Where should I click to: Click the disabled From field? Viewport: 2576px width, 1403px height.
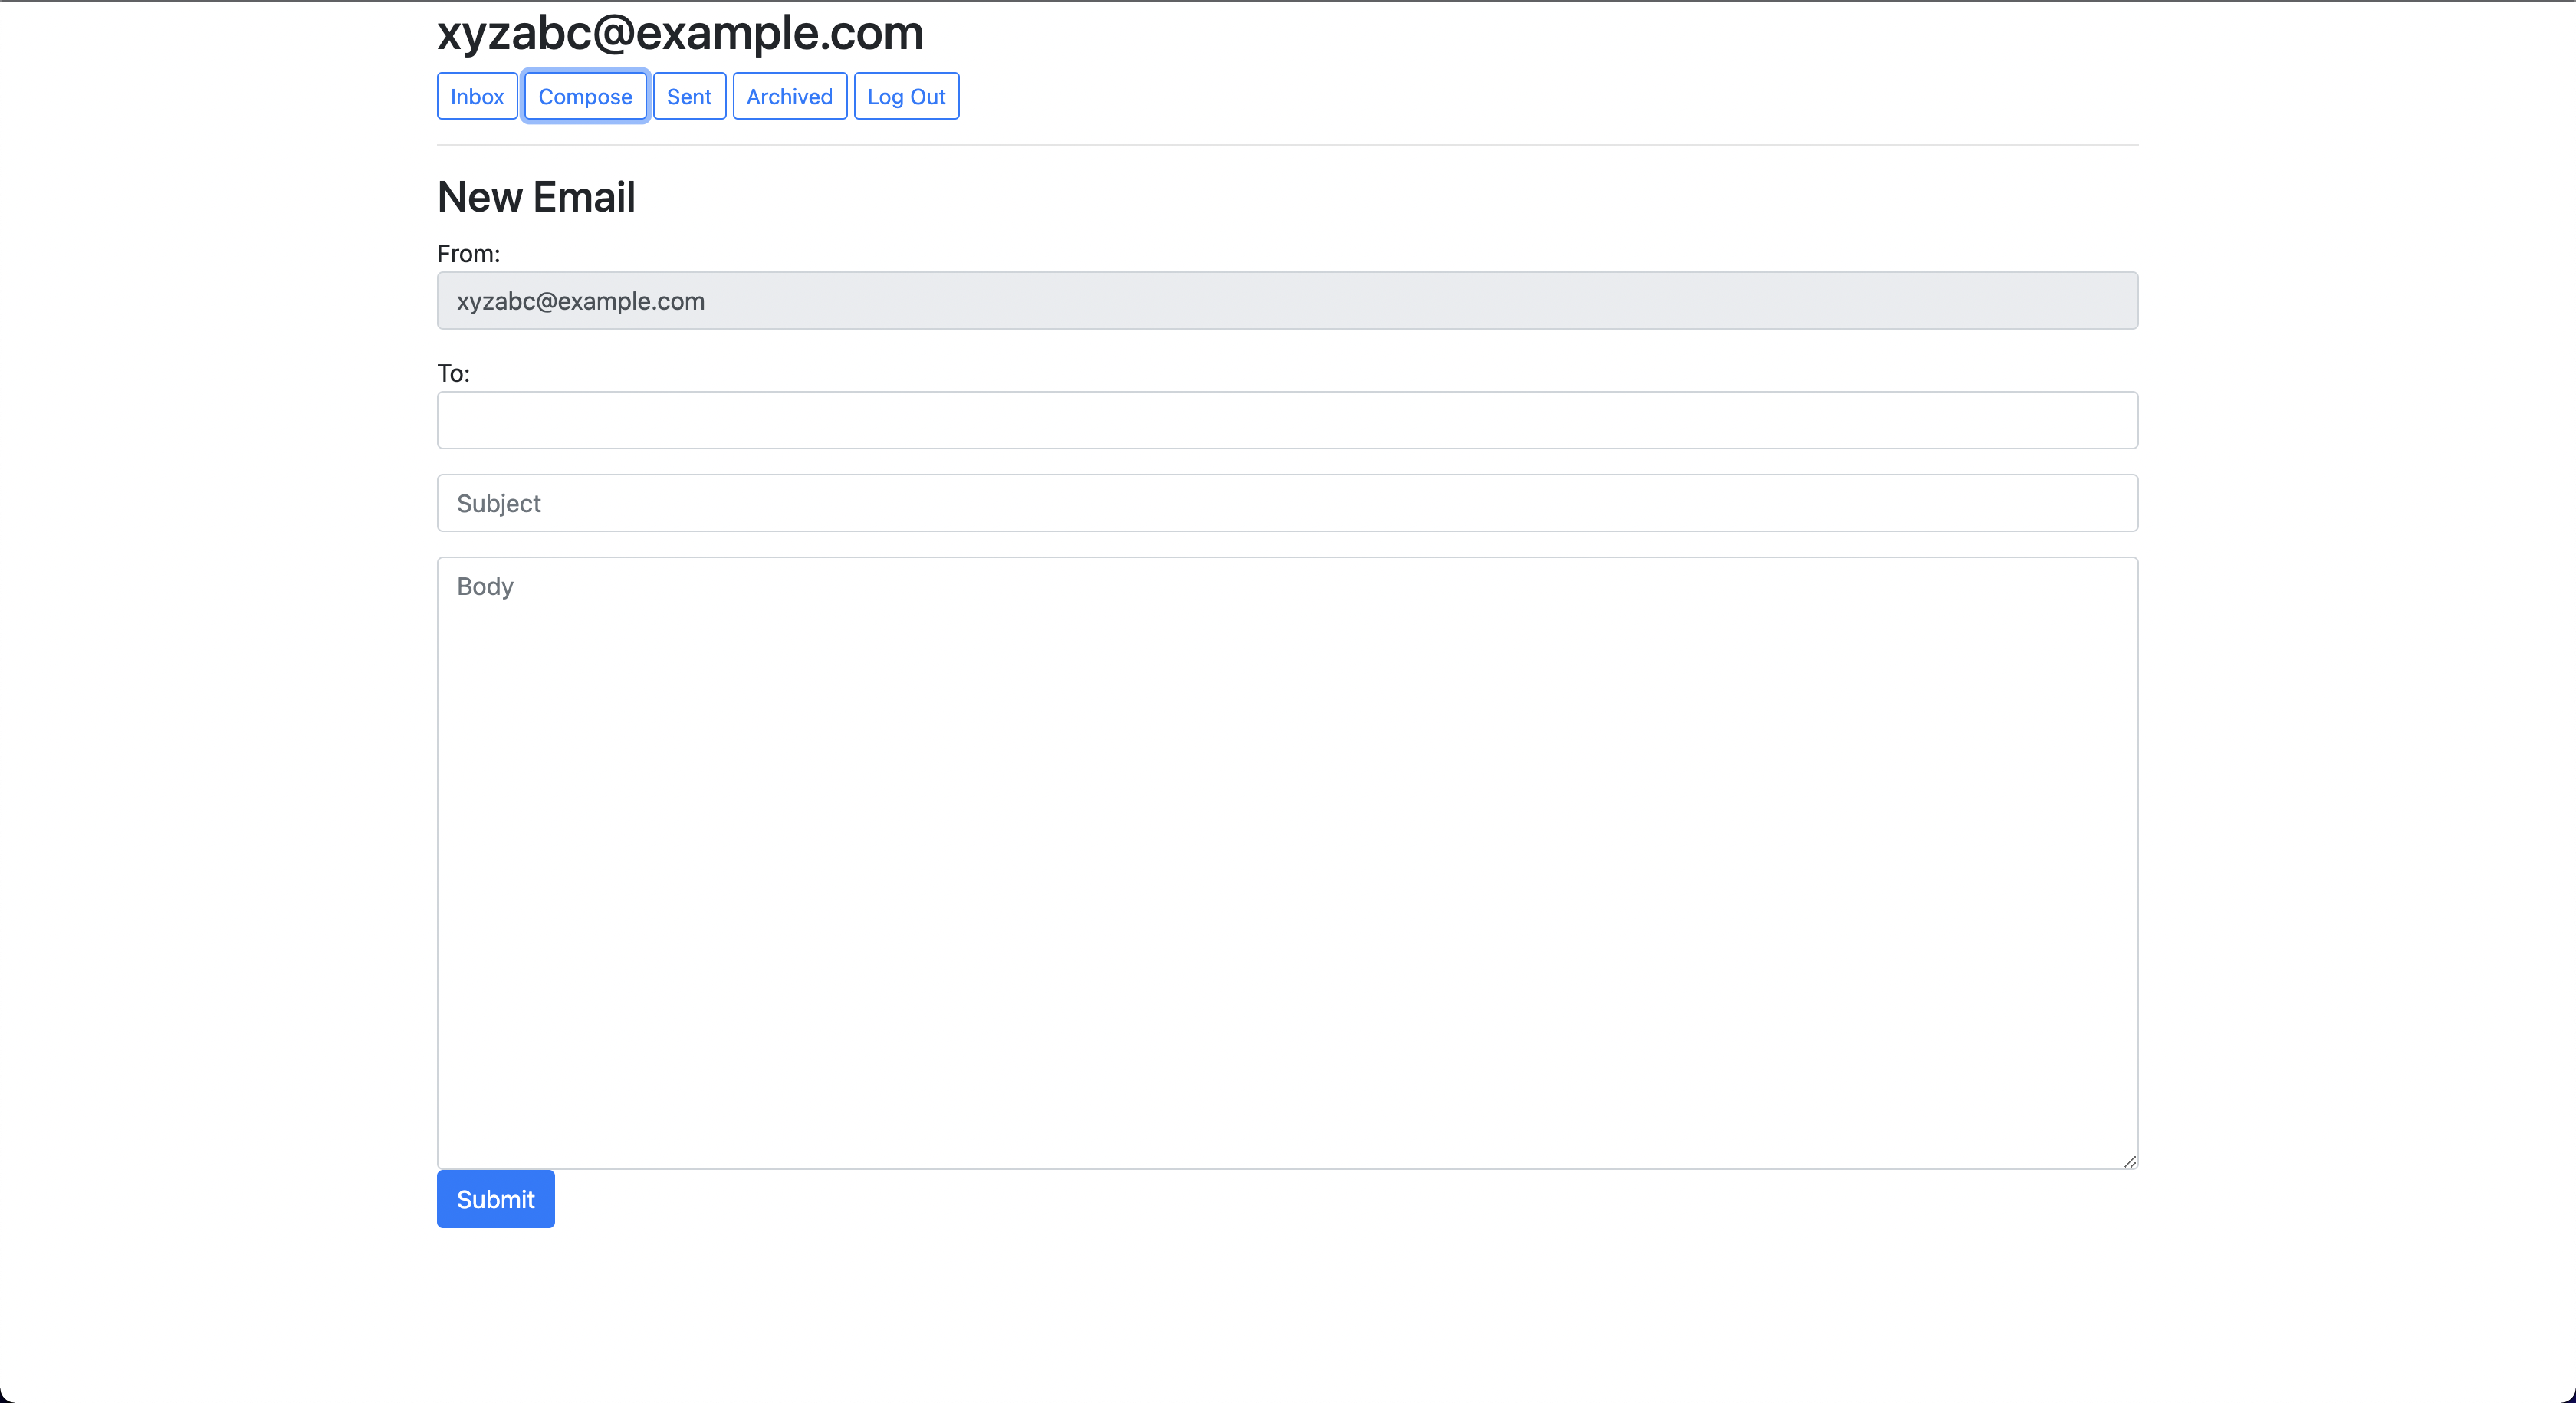tap(1287, 300)
